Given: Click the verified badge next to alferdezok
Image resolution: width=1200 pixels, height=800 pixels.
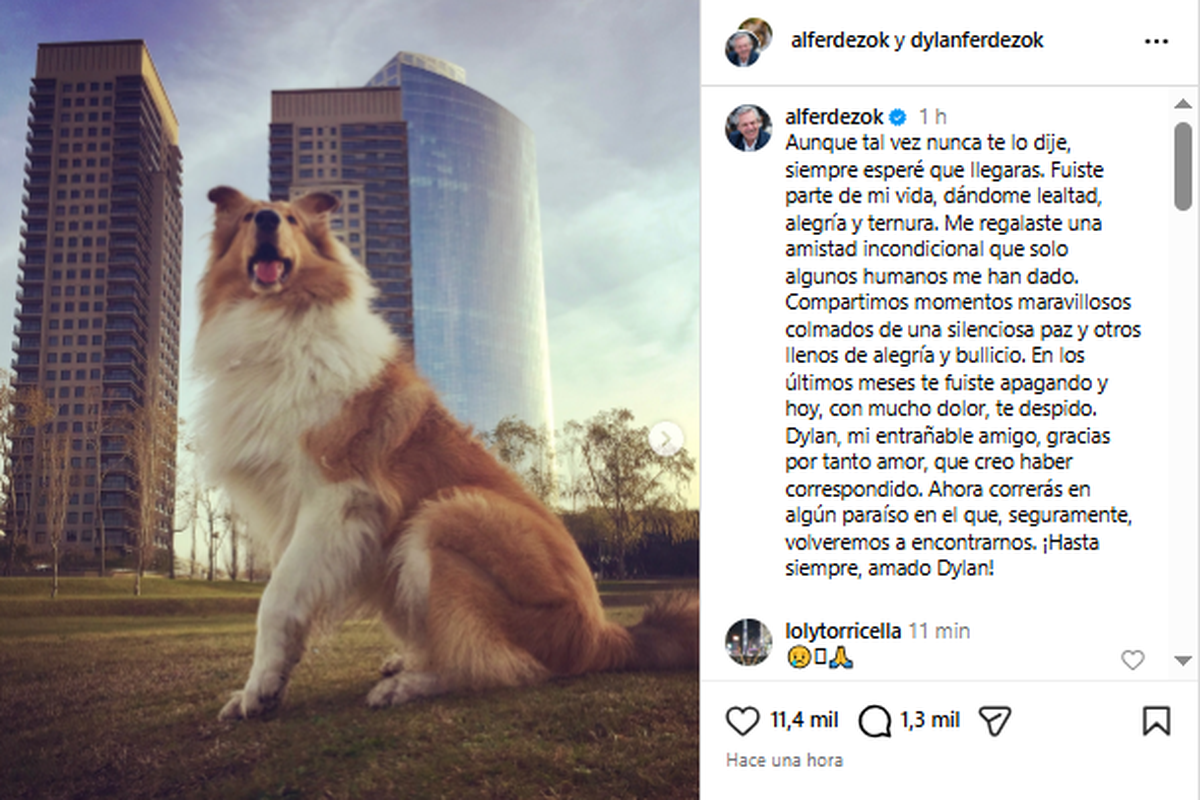Looking at the screenshot, I should 898,117.
